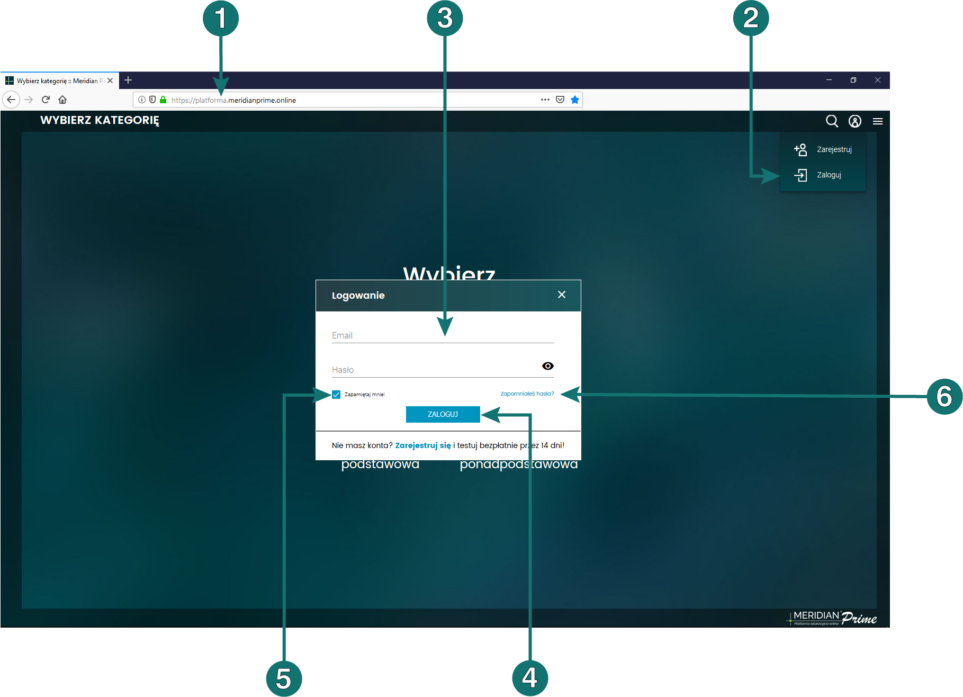Go to the browser home icon
963x697 pixels.
tap(63, 99)
